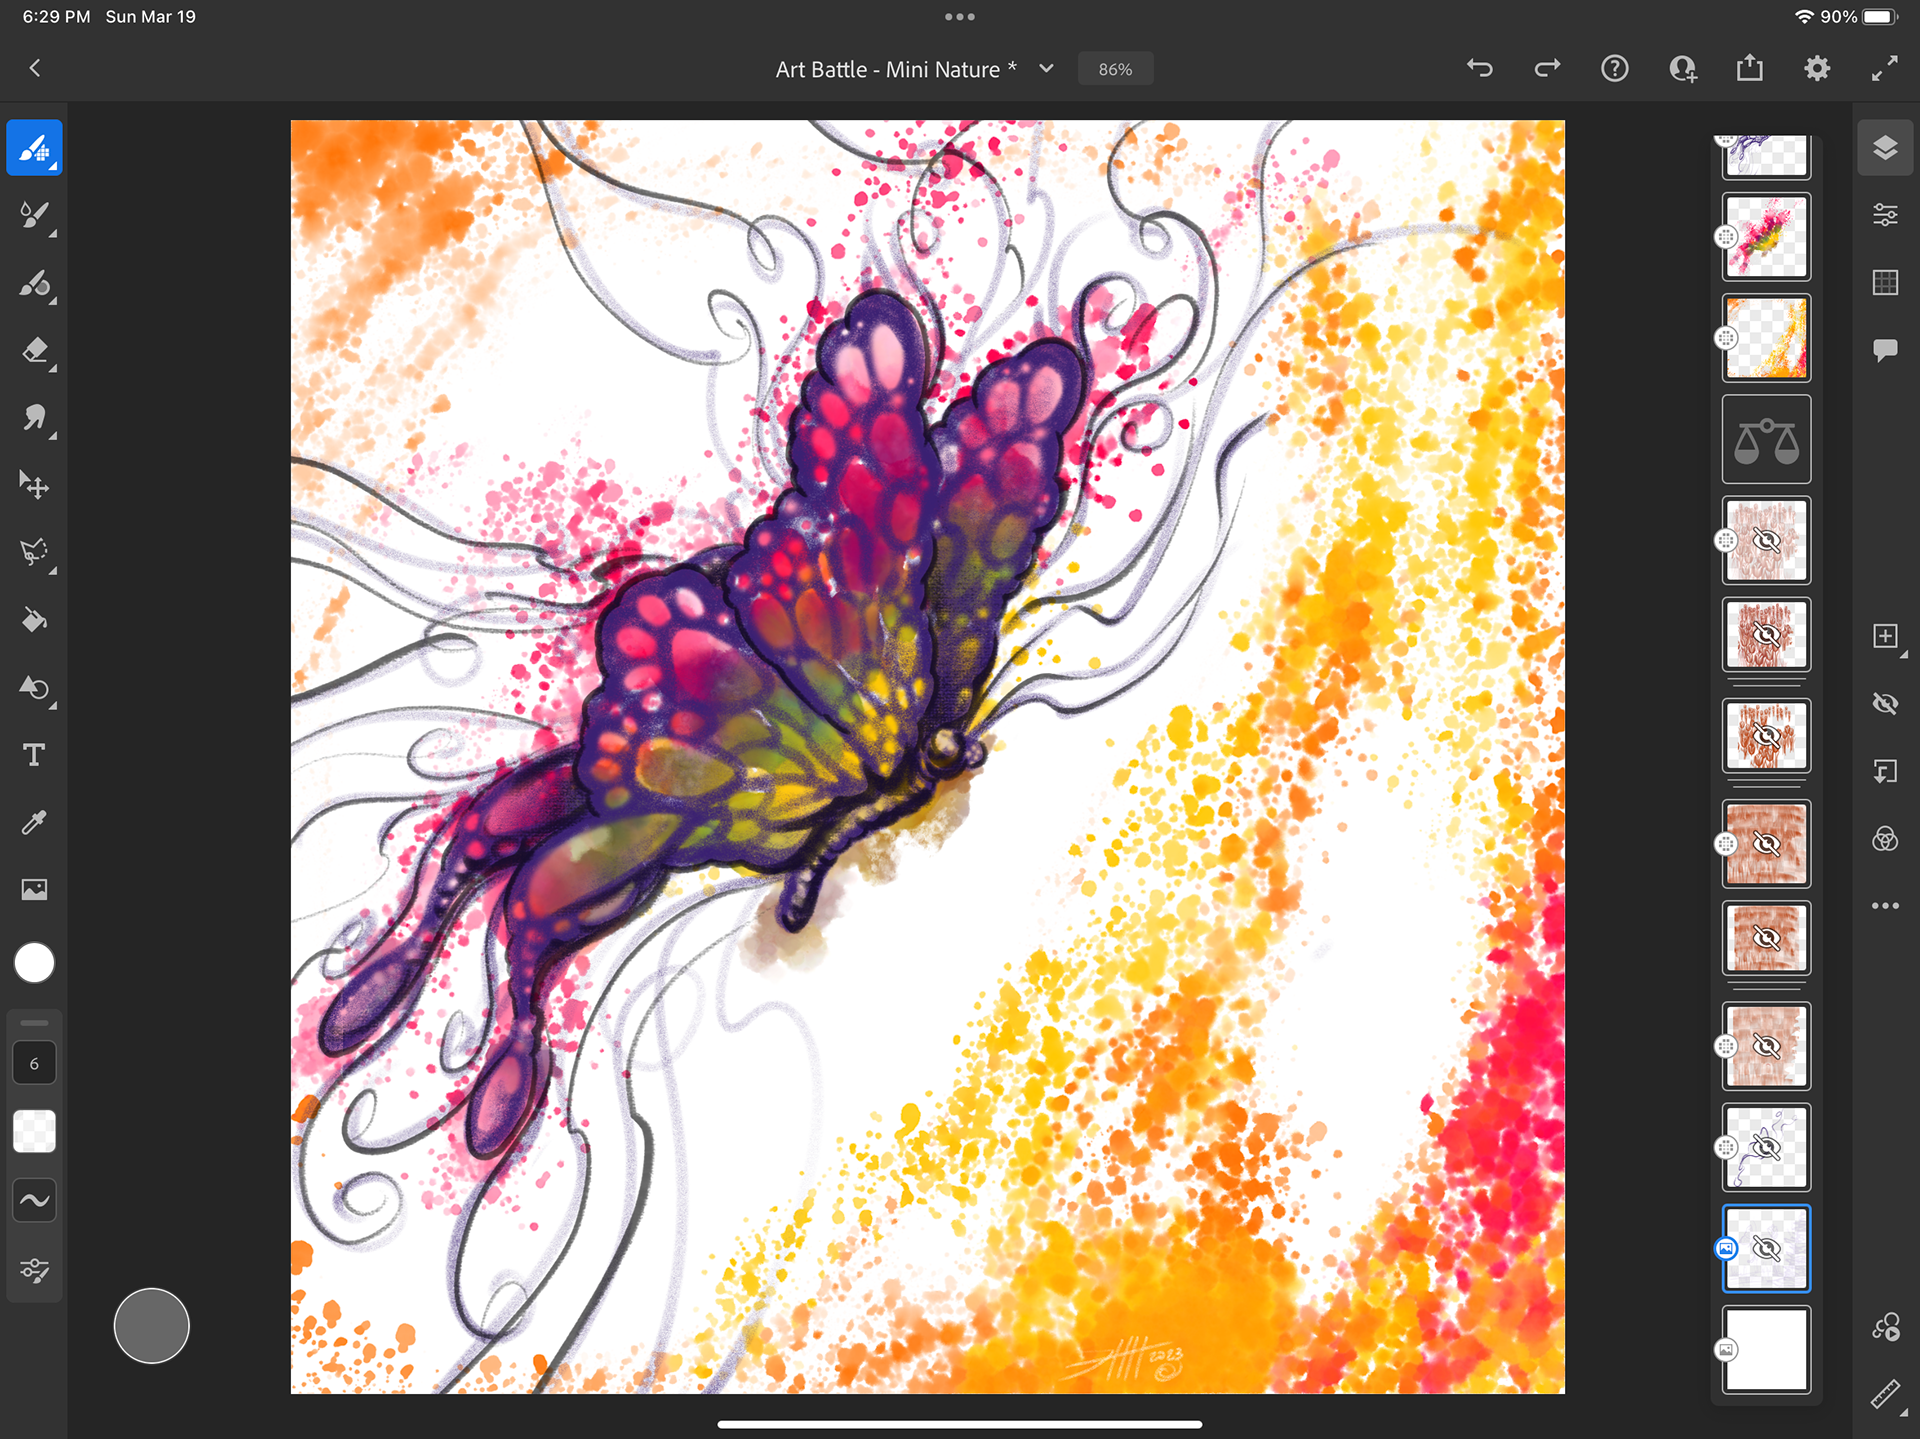This screenshot has width=1920, height=1439.
Task: Select the eyedropper tool
Action: click(x=35, y=823)
